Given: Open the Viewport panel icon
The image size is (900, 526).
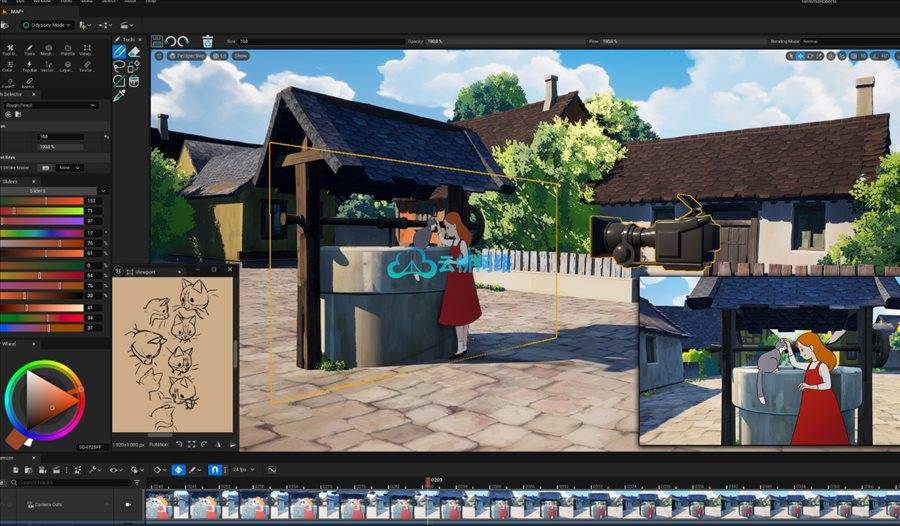Looking at the screenshot, I should (86, 50).
